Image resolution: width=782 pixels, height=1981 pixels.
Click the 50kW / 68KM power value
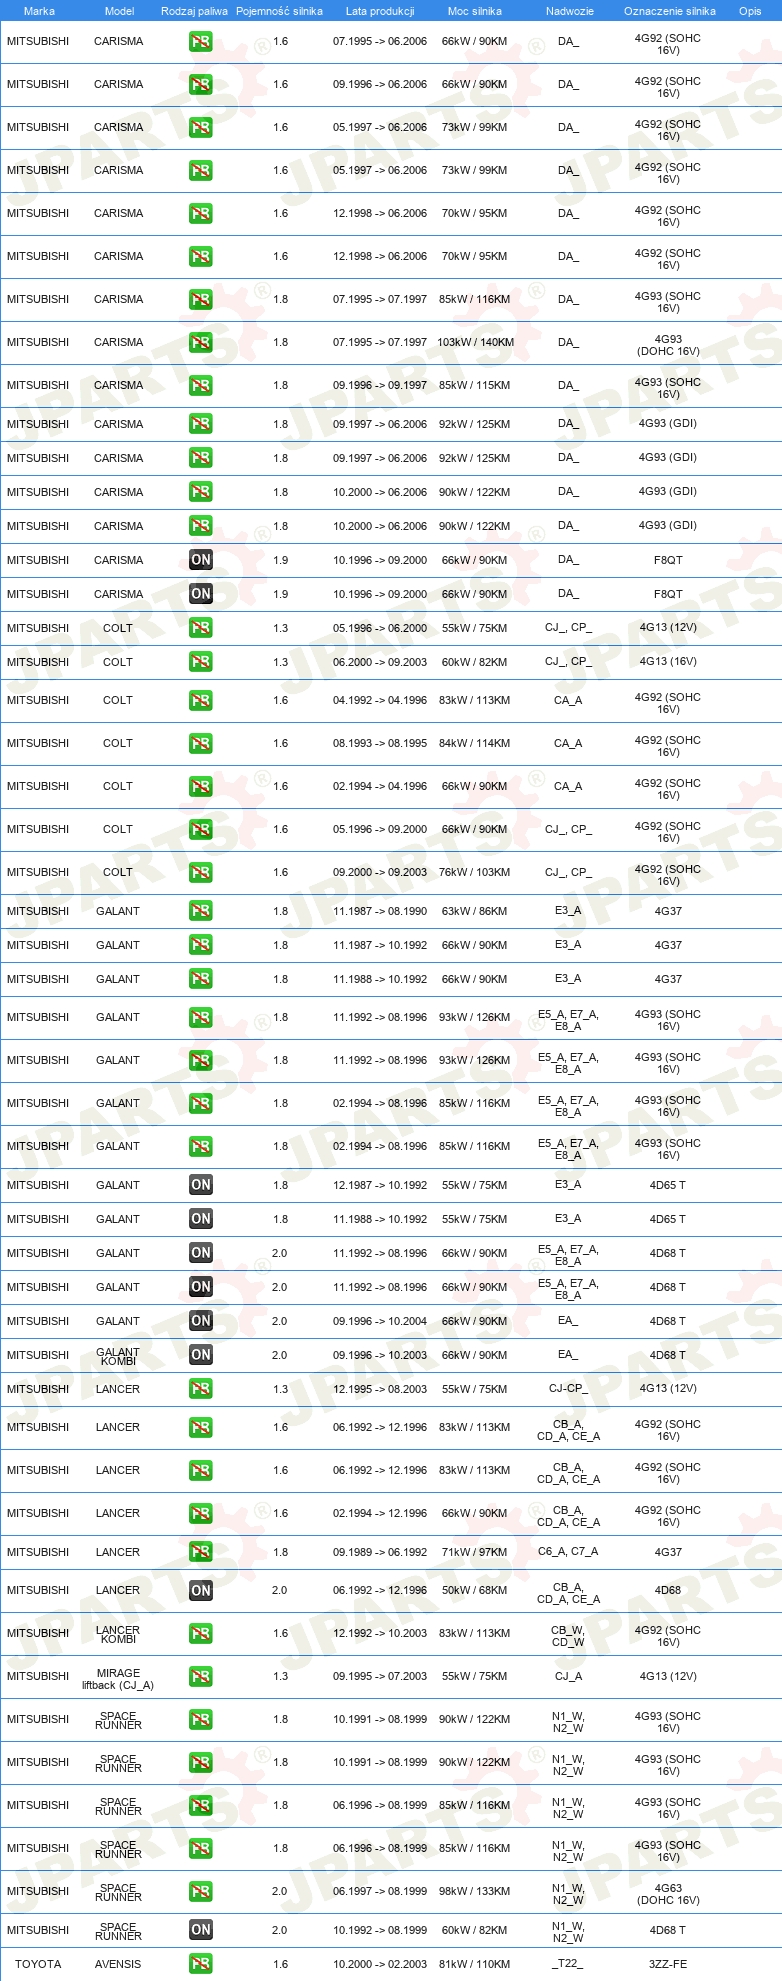click(x=475, y=1590)
